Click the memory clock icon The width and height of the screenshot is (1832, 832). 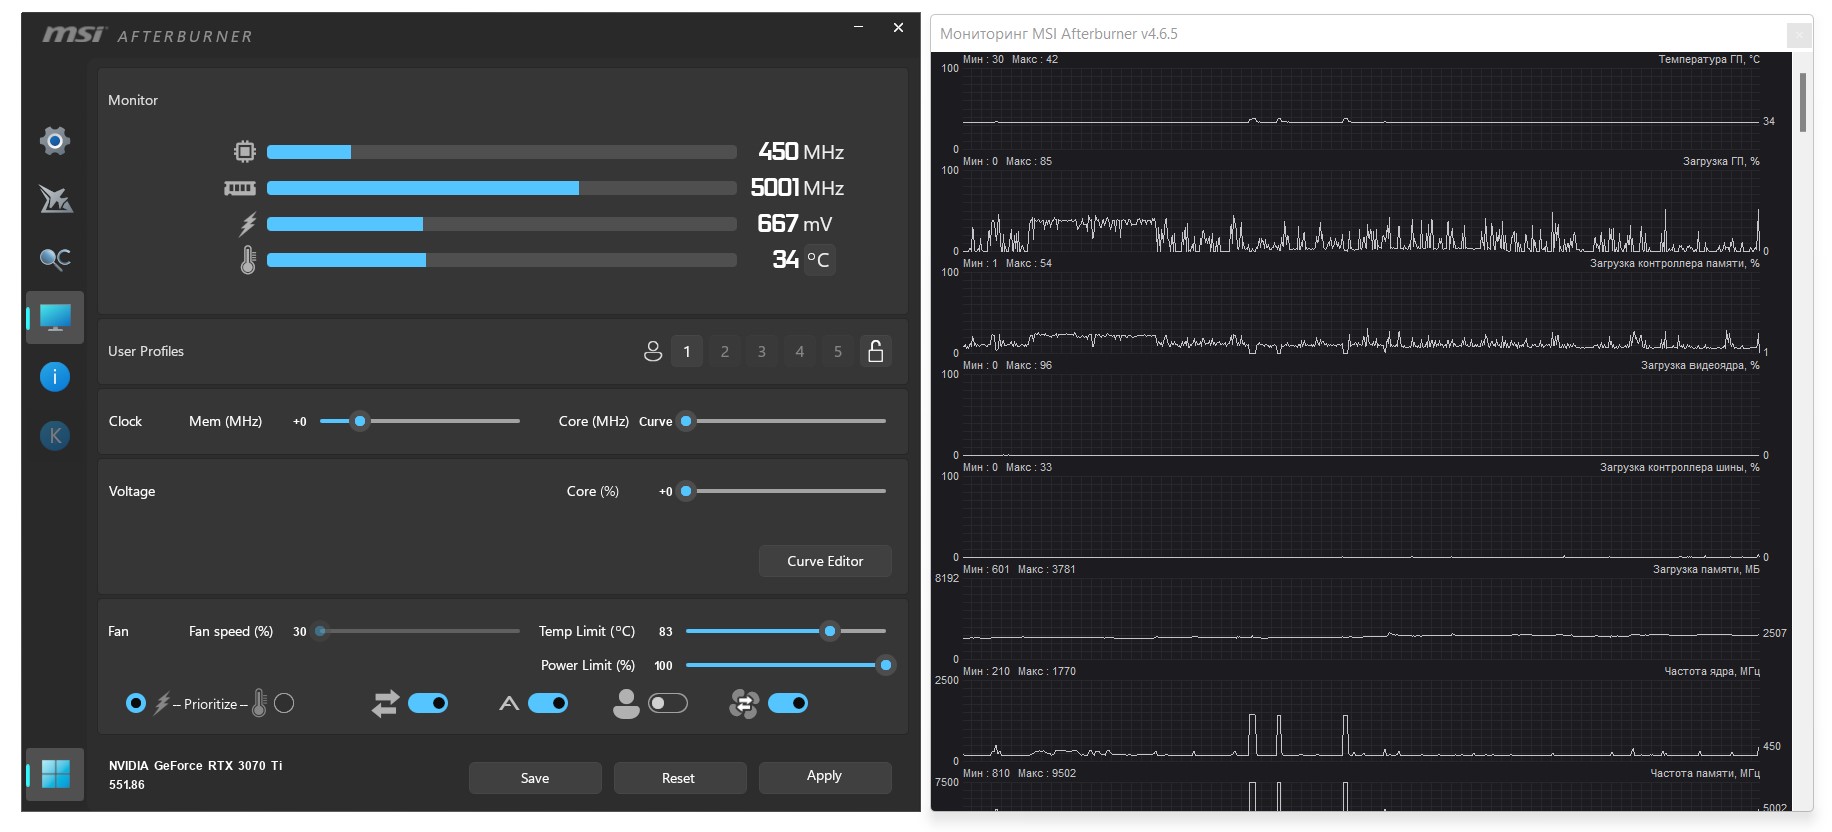click(x=240, y=188)
